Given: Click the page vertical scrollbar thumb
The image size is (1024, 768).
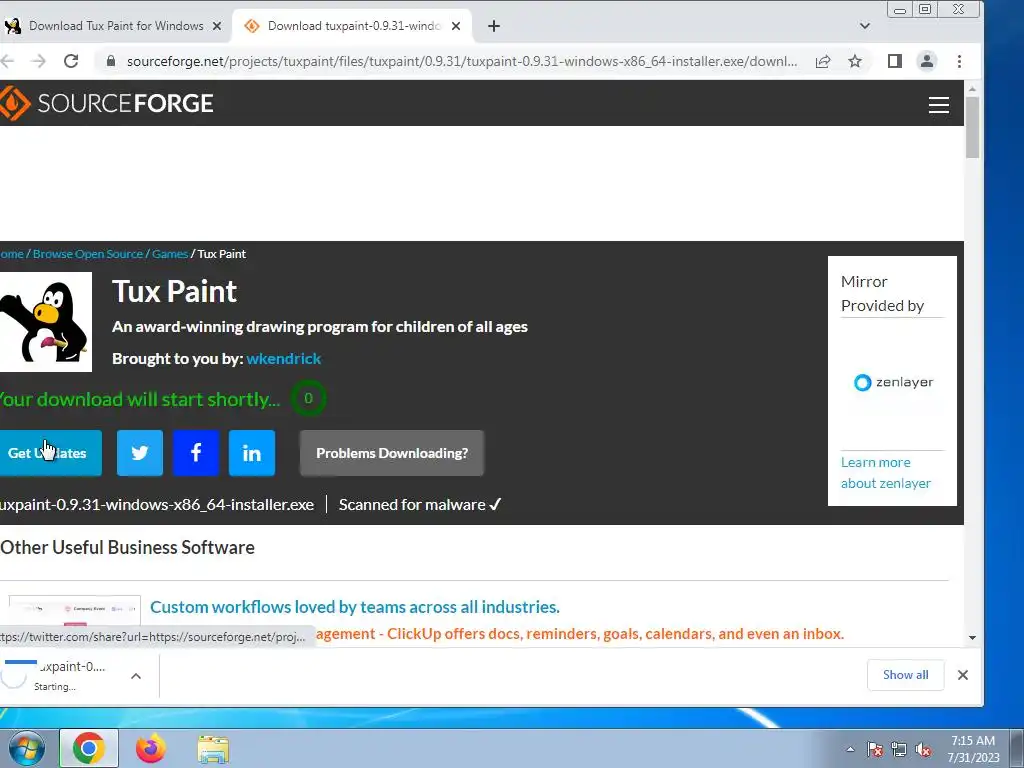Looking at the screenshot, I should [972, 127].
